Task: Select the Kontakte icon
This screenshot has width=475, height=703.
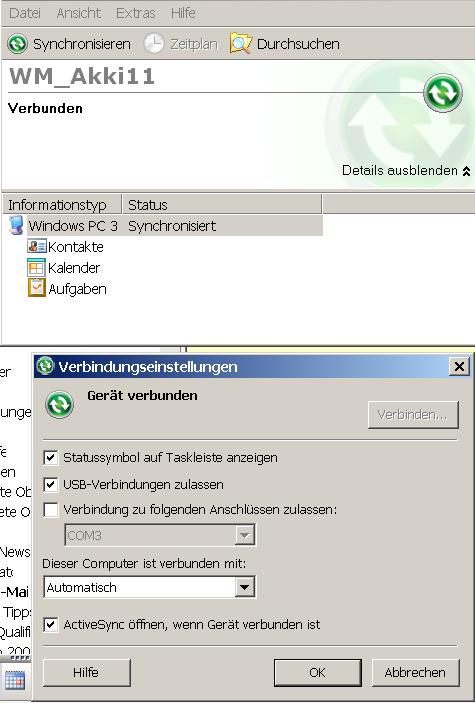Action: [37, 246]
